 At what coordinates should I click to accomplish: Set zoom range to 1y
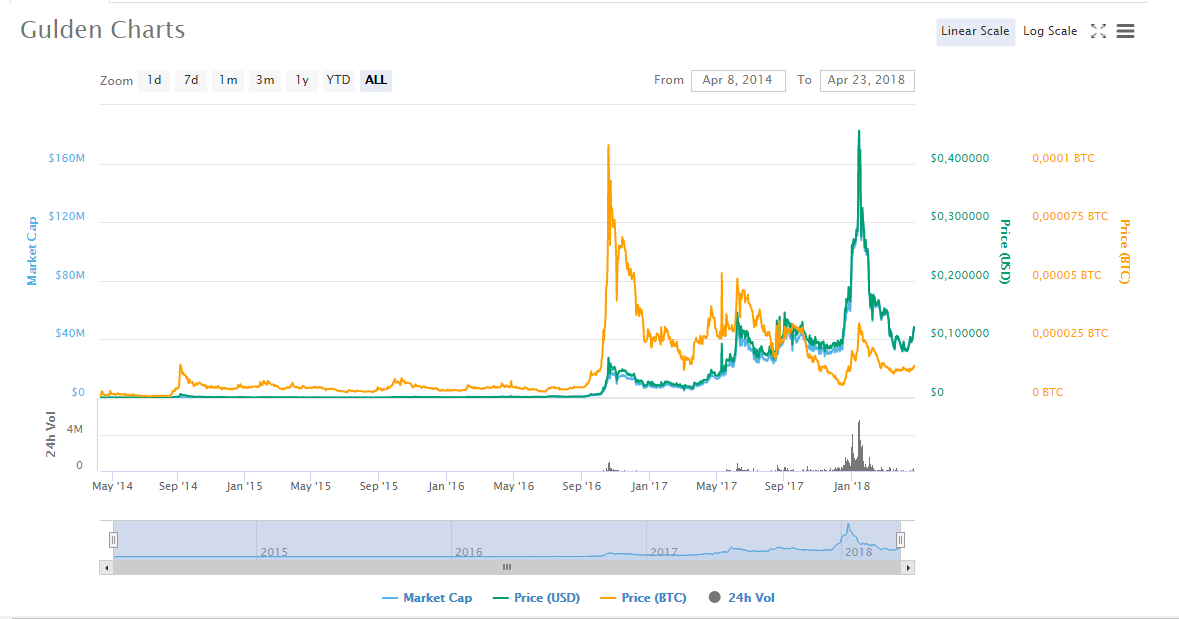tap(302, 80)
